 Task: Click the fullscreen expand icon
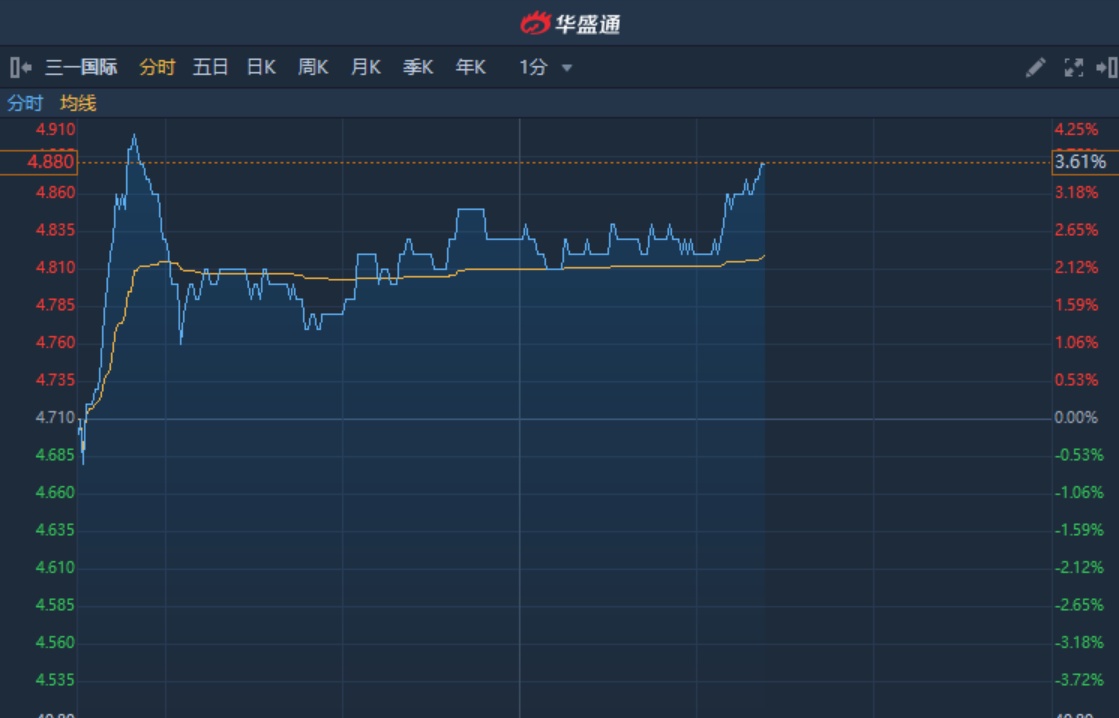1074,68
